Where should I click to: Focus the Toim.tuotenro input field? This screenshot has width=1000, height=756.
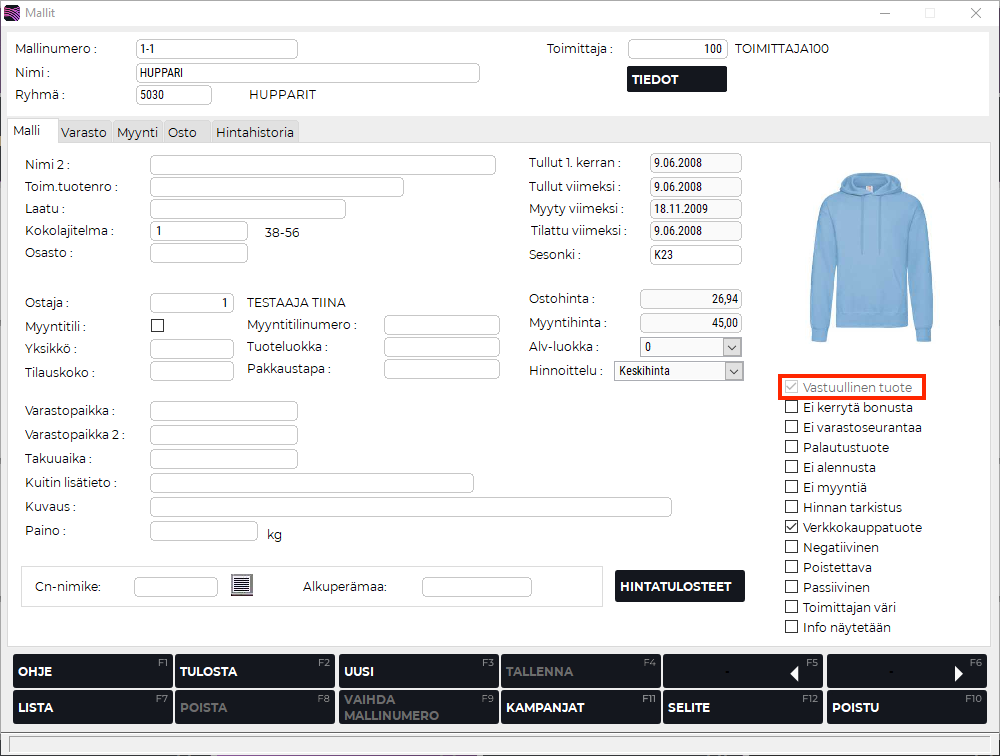coord(276,187)
